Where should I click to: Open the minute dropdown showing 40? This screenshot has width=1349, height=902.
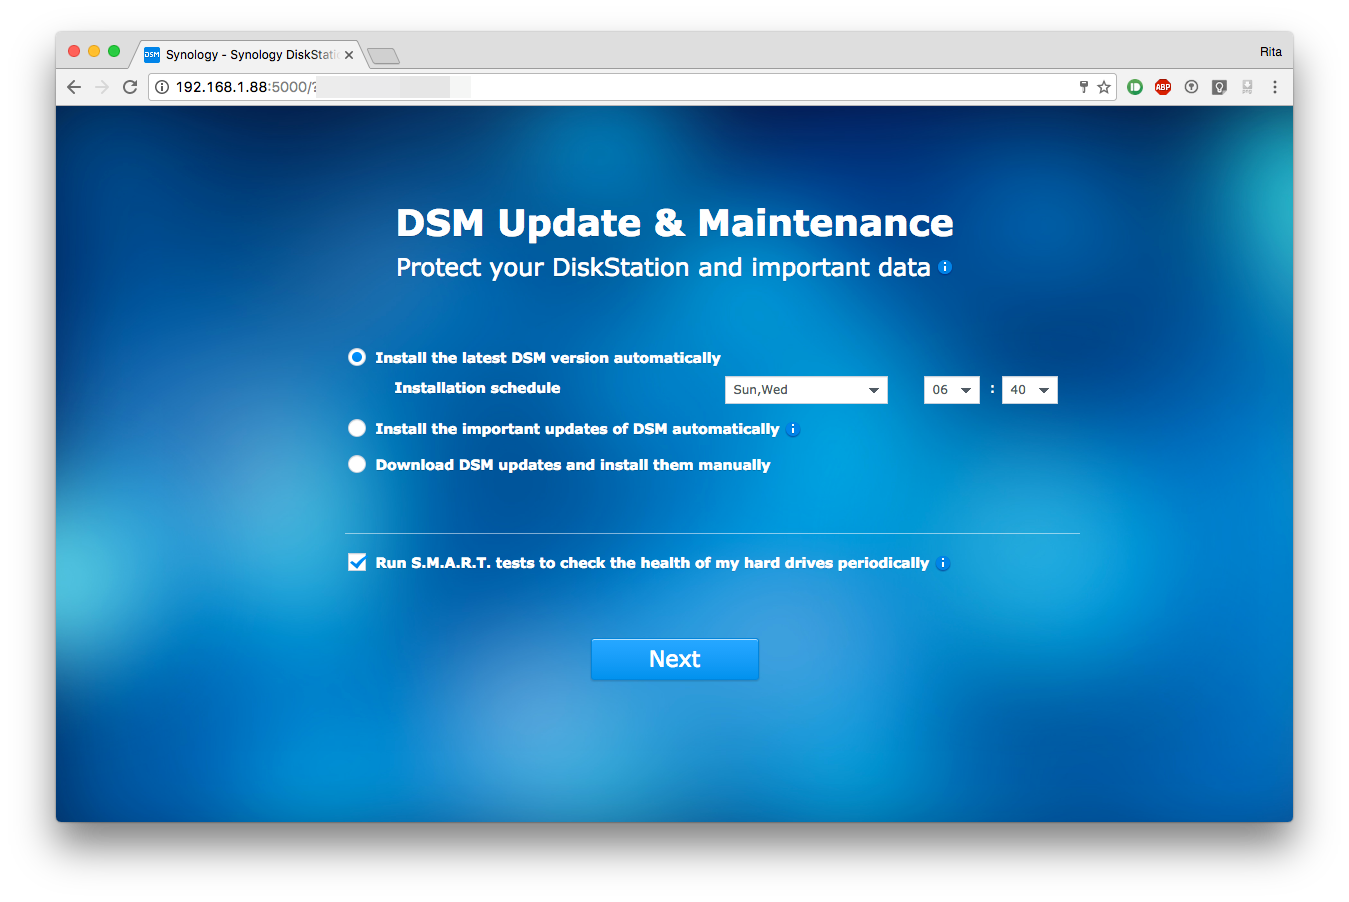coord(1030,390)
